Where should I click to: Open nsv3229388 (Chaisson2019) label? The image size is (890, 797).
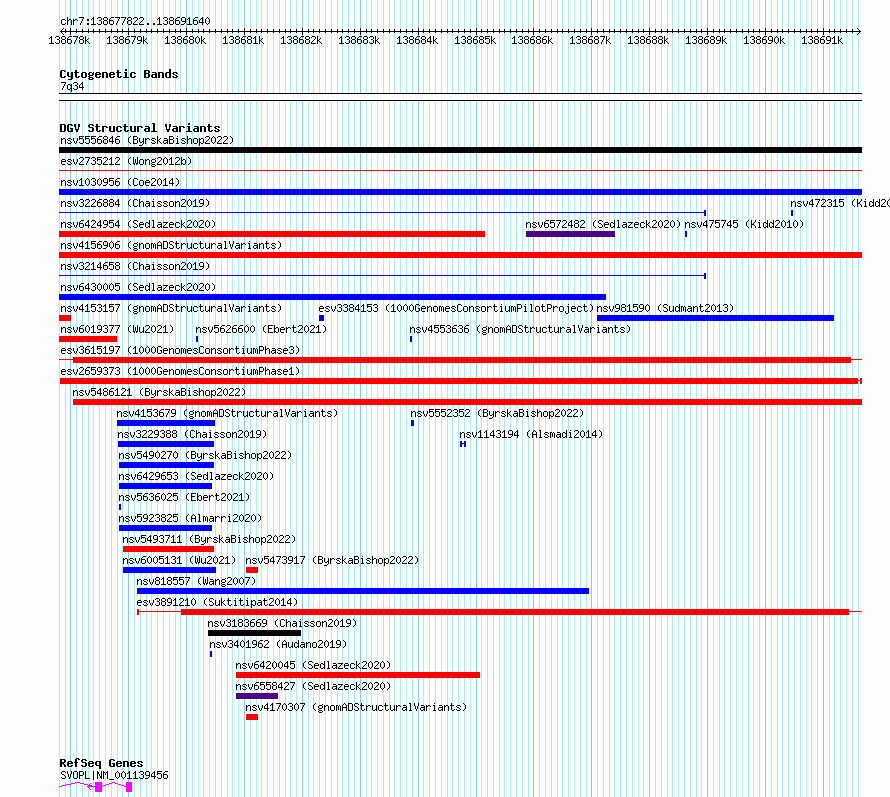tap(192, 434)
